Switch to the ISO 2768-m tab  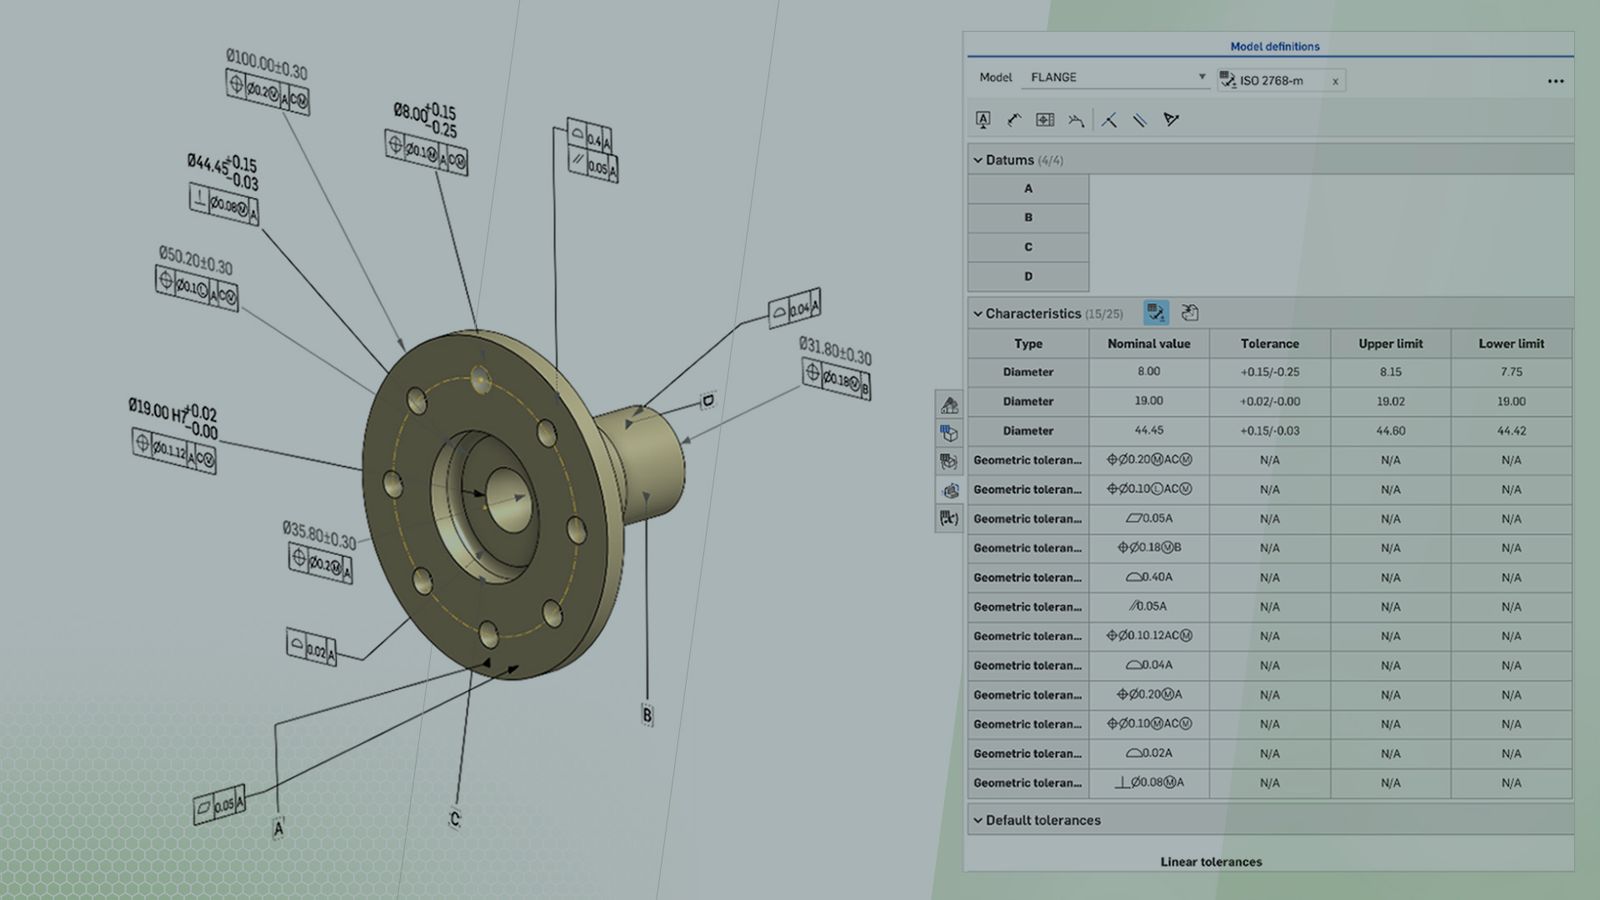(1270, 81)
